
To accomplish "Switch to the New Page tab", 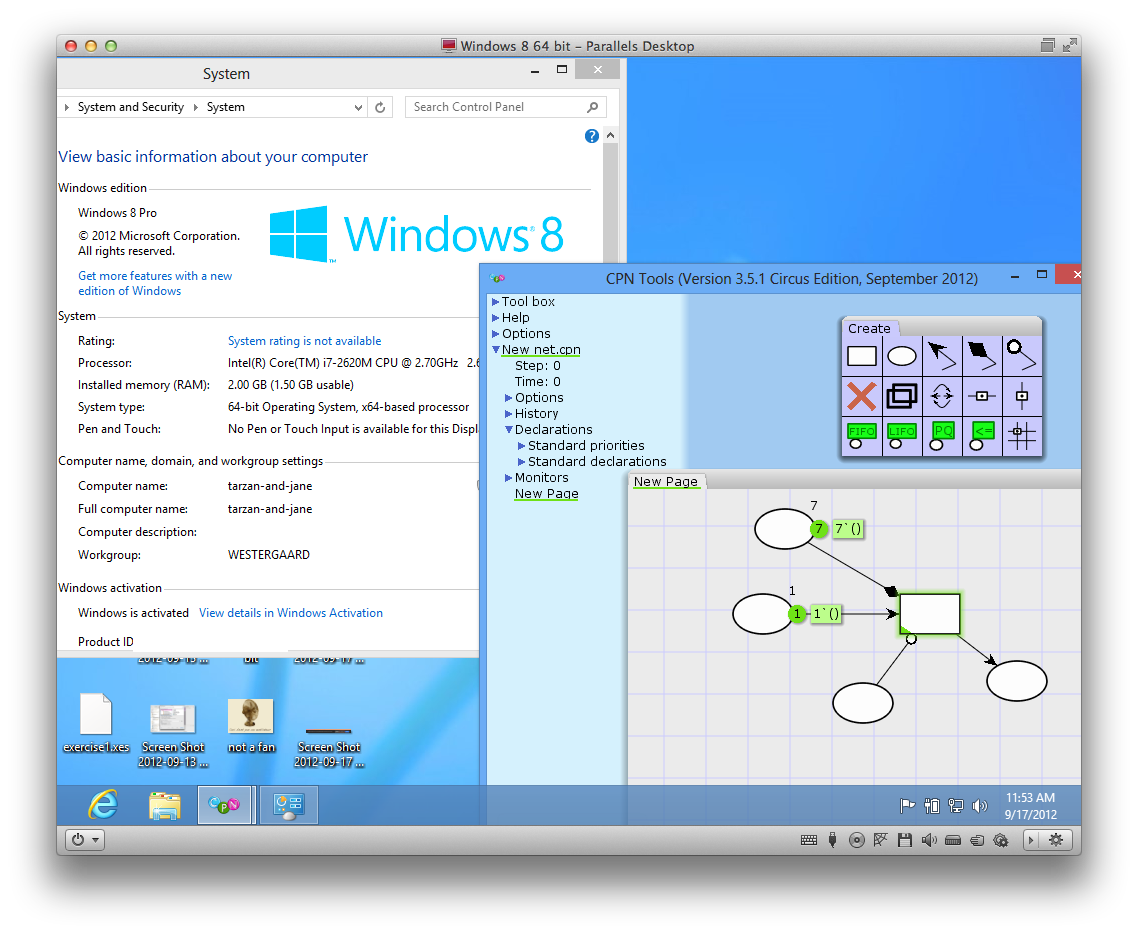I will click(666, 481).
